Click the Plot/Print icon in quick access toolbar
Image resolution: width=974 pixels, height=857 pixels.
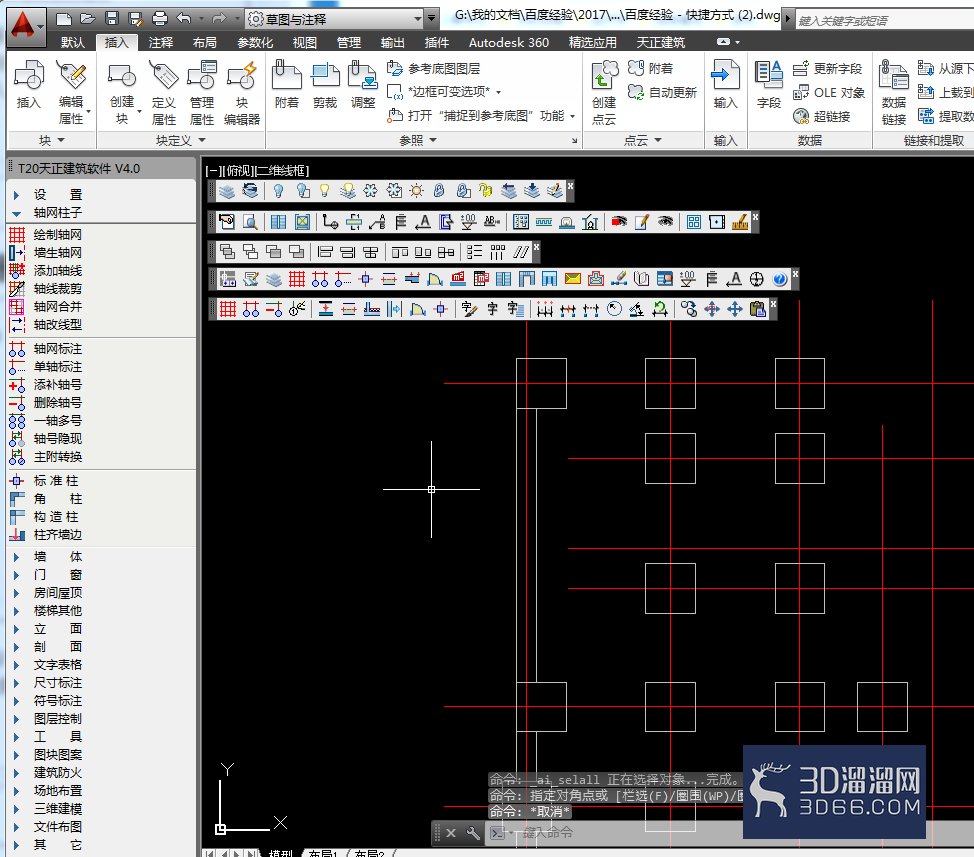[x=160, y=19]
